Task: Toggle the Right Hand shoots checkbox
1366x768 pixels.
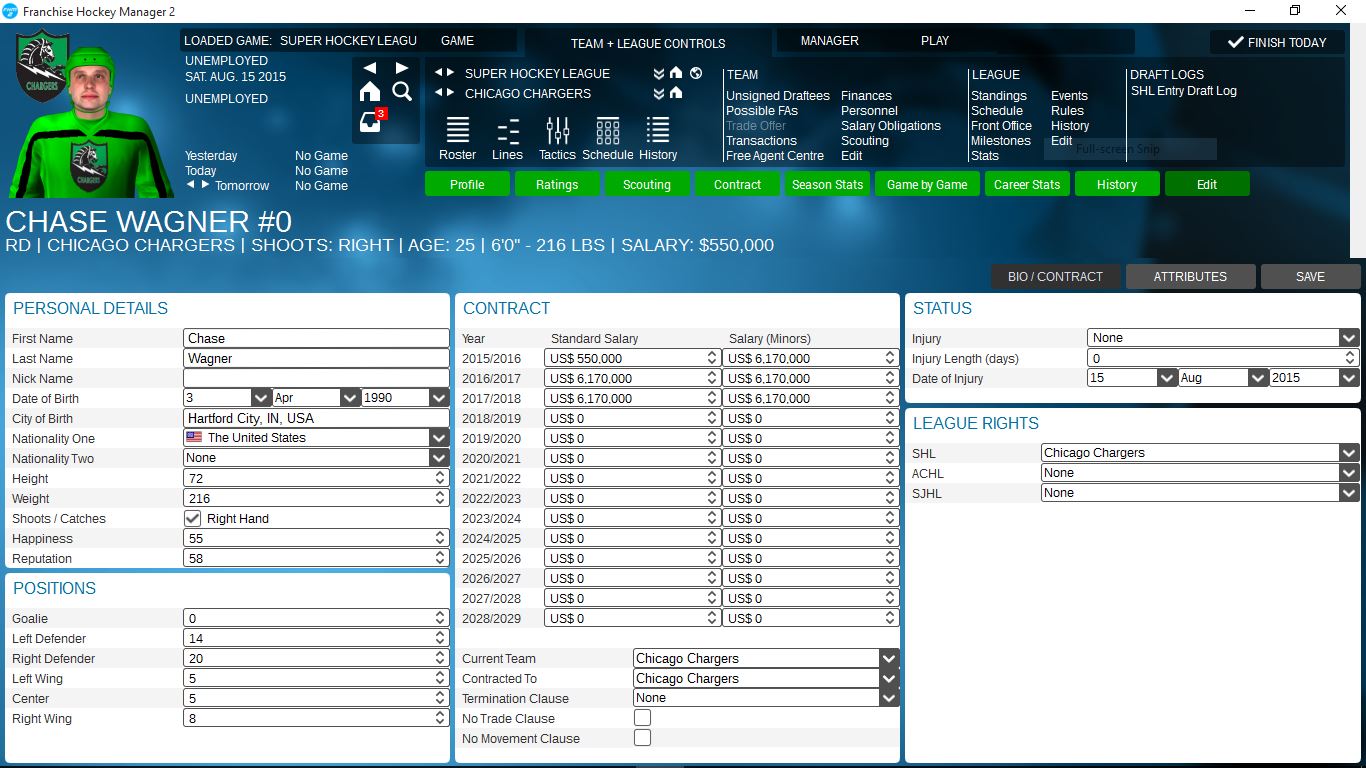Action: pos(193,518)
